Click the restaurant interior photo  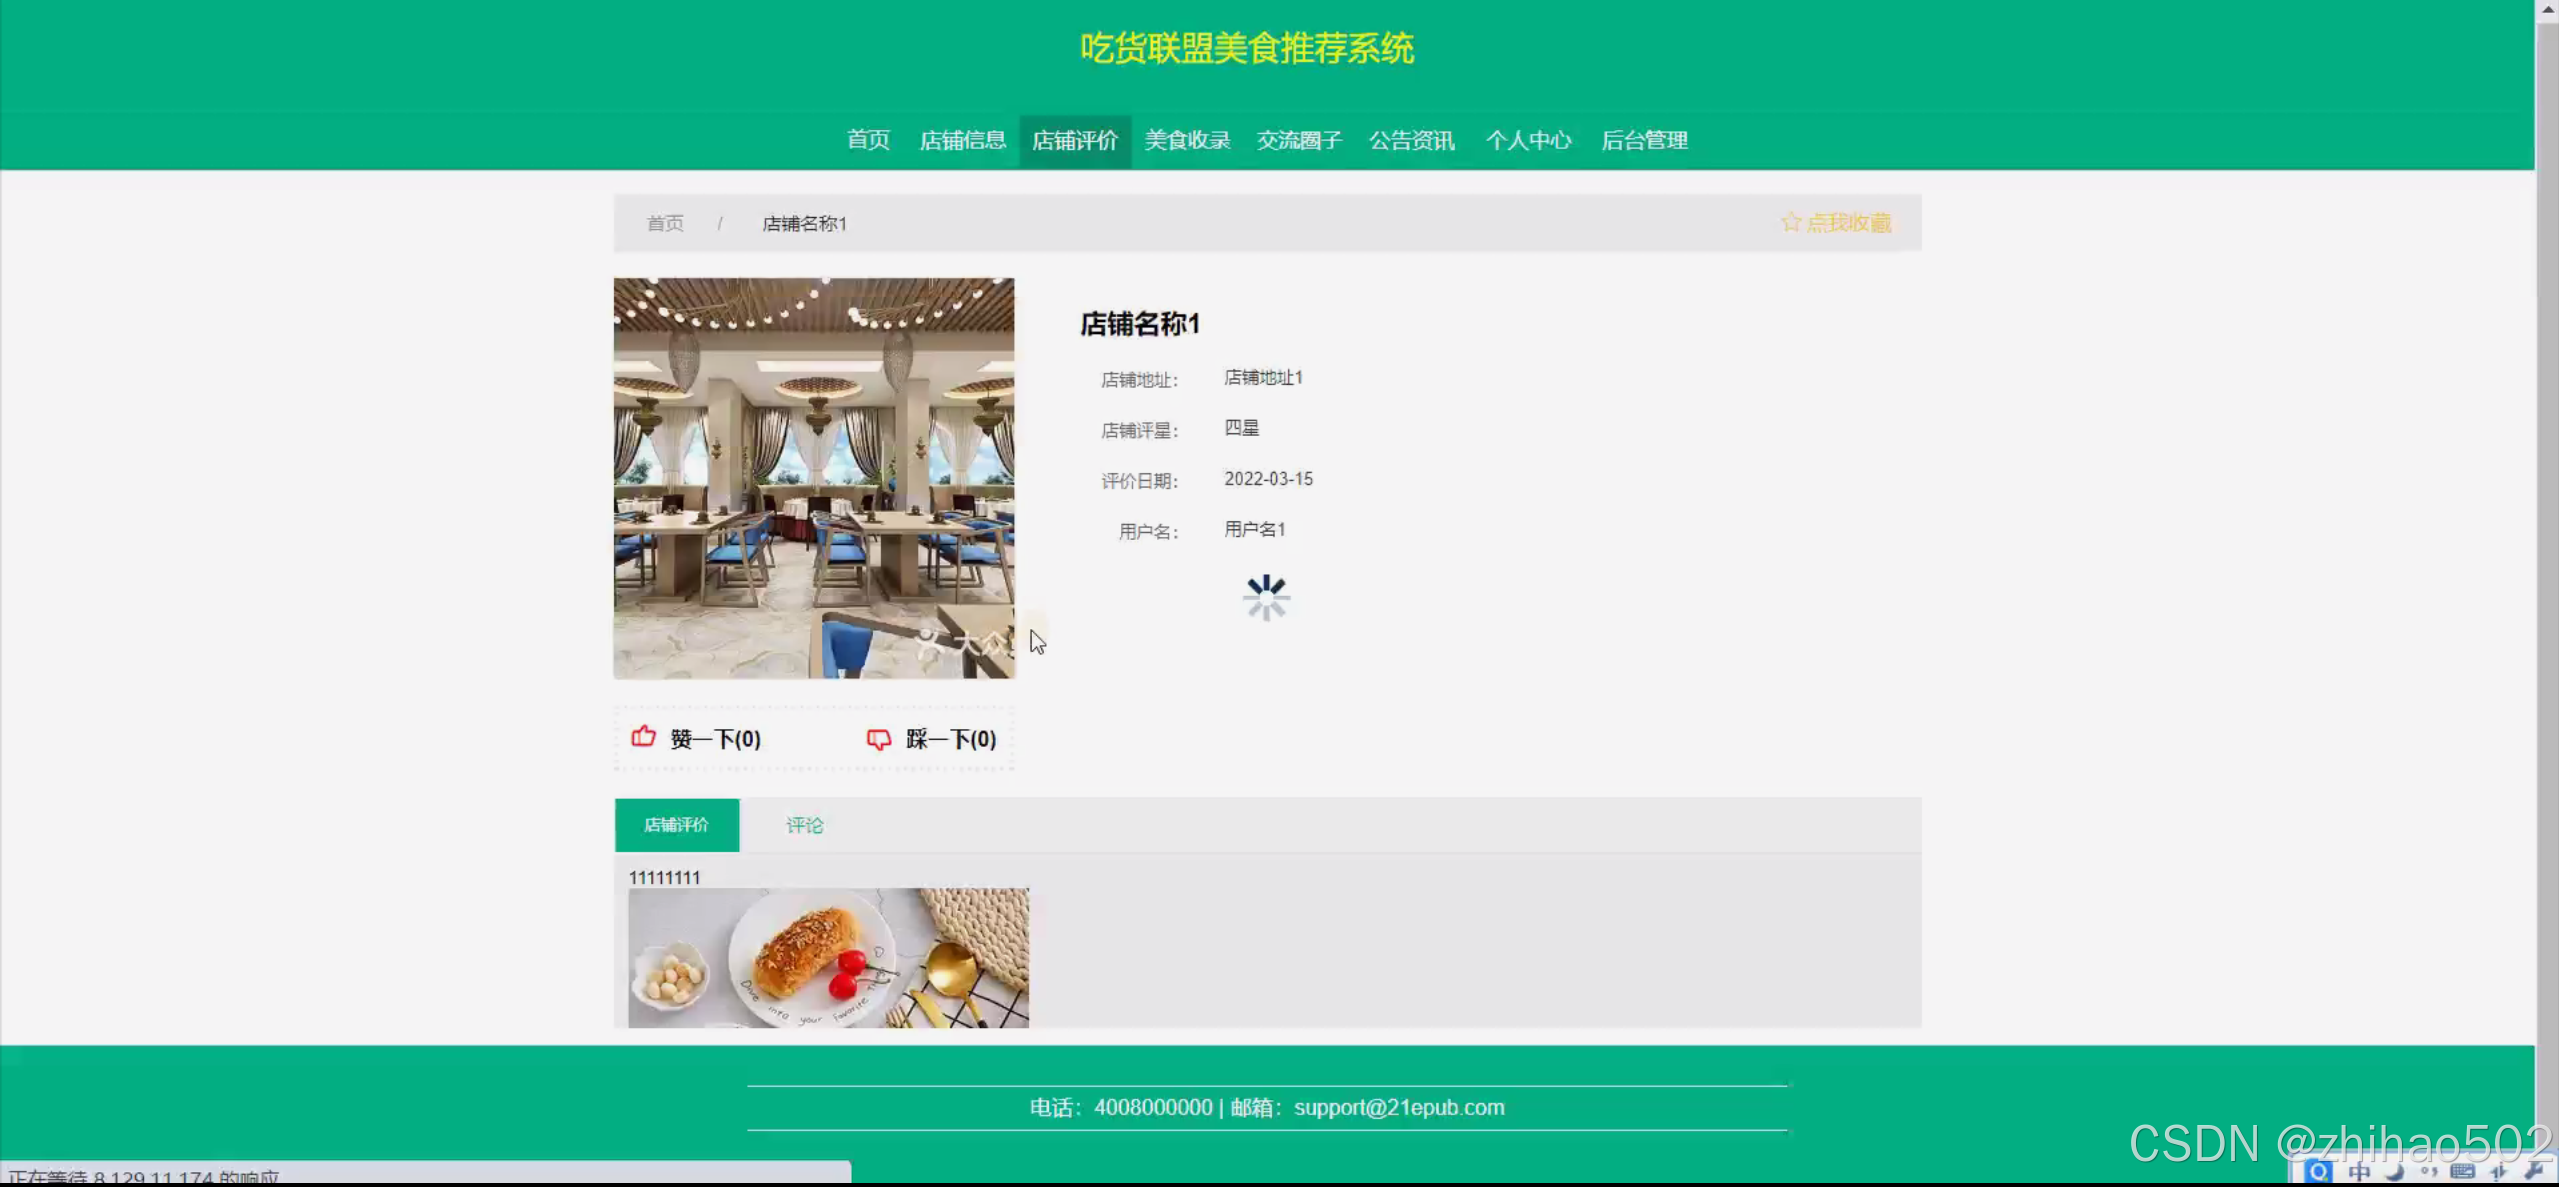(813, 478)
